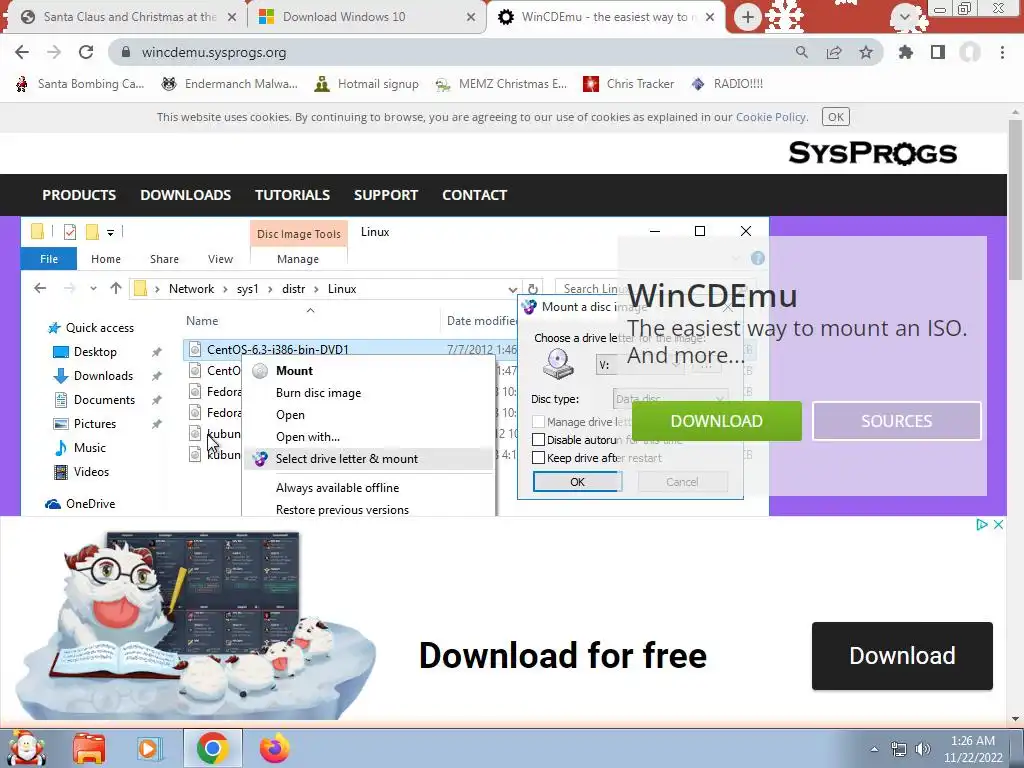The image size is (1024, 768).
Task: Dismiss cookie notice with OK
Action: pos(835,117)
